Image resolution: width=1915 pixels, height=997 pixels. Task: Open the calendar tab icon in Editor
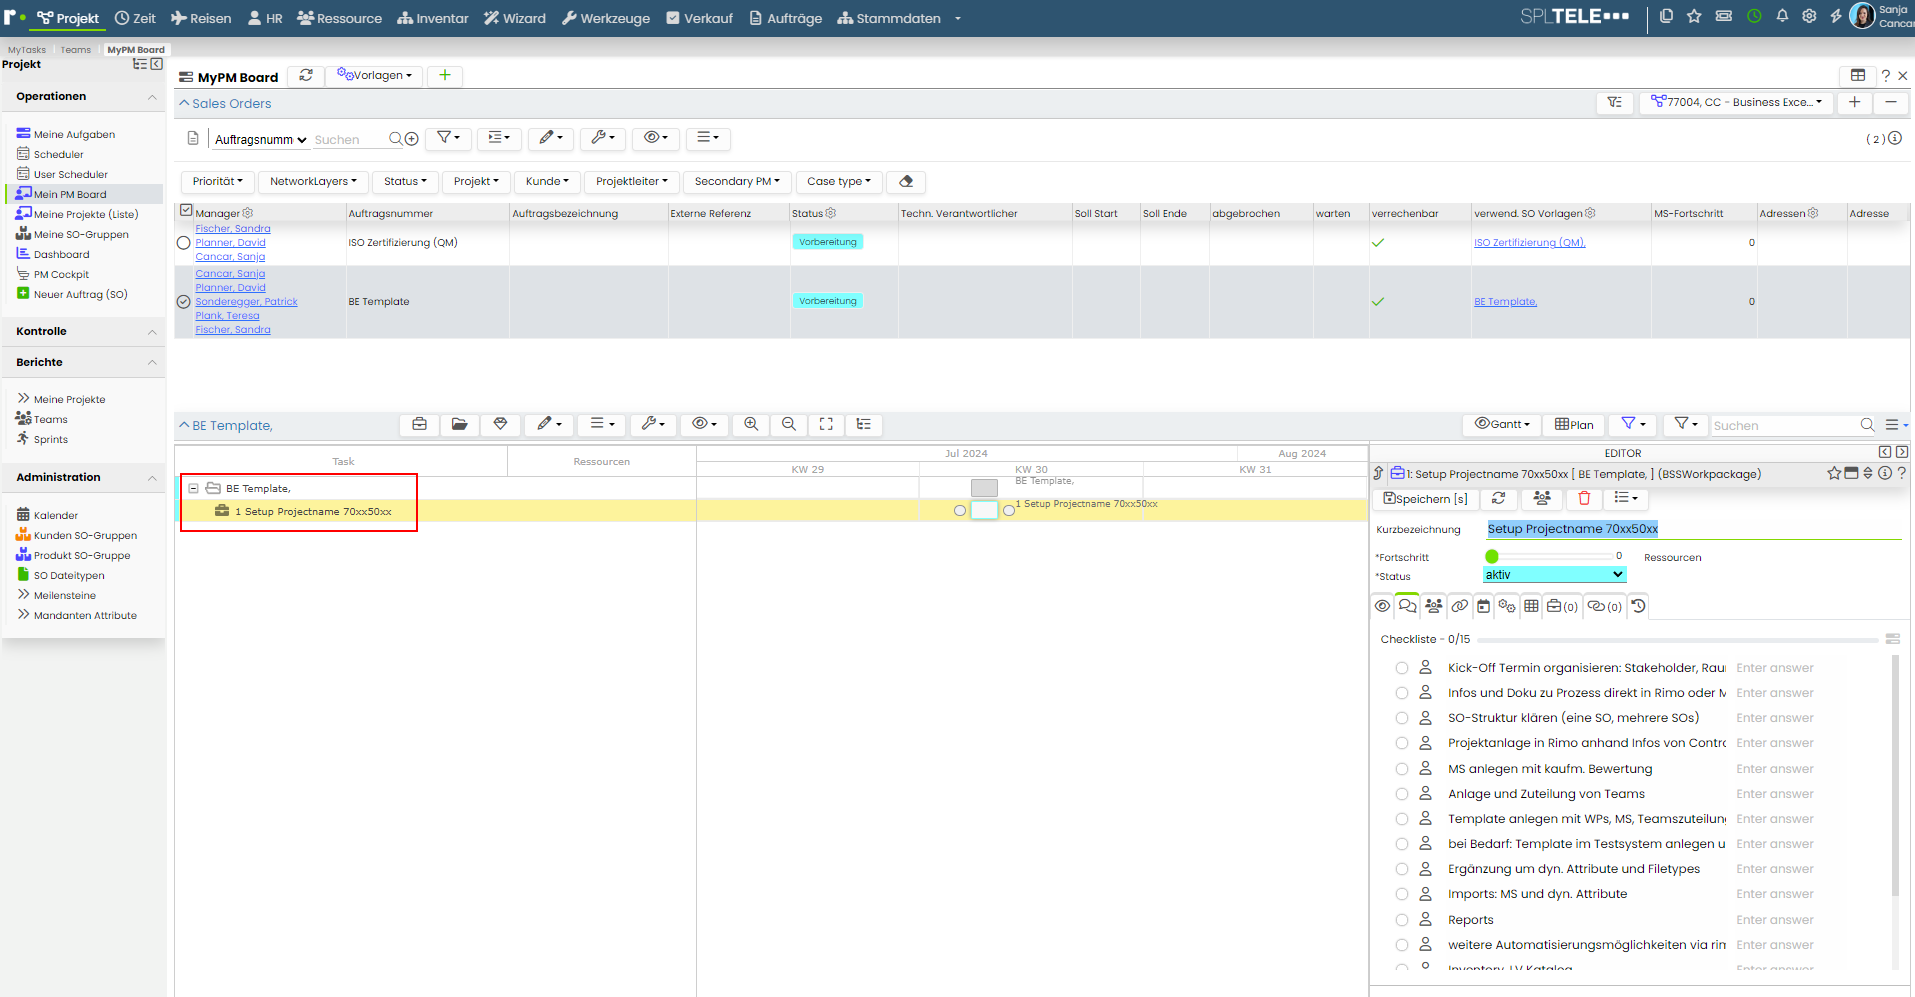[x=1484, y=606]
